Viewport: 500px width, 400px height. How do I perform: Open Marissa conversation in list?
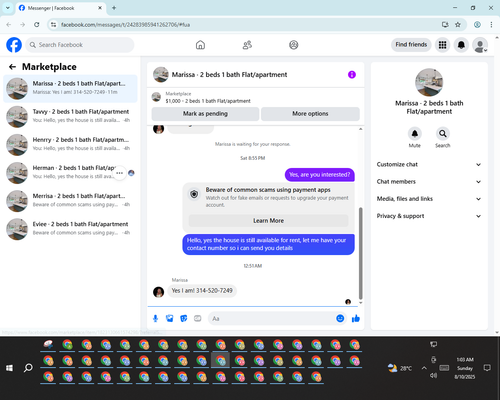click(x=70, y=89)
